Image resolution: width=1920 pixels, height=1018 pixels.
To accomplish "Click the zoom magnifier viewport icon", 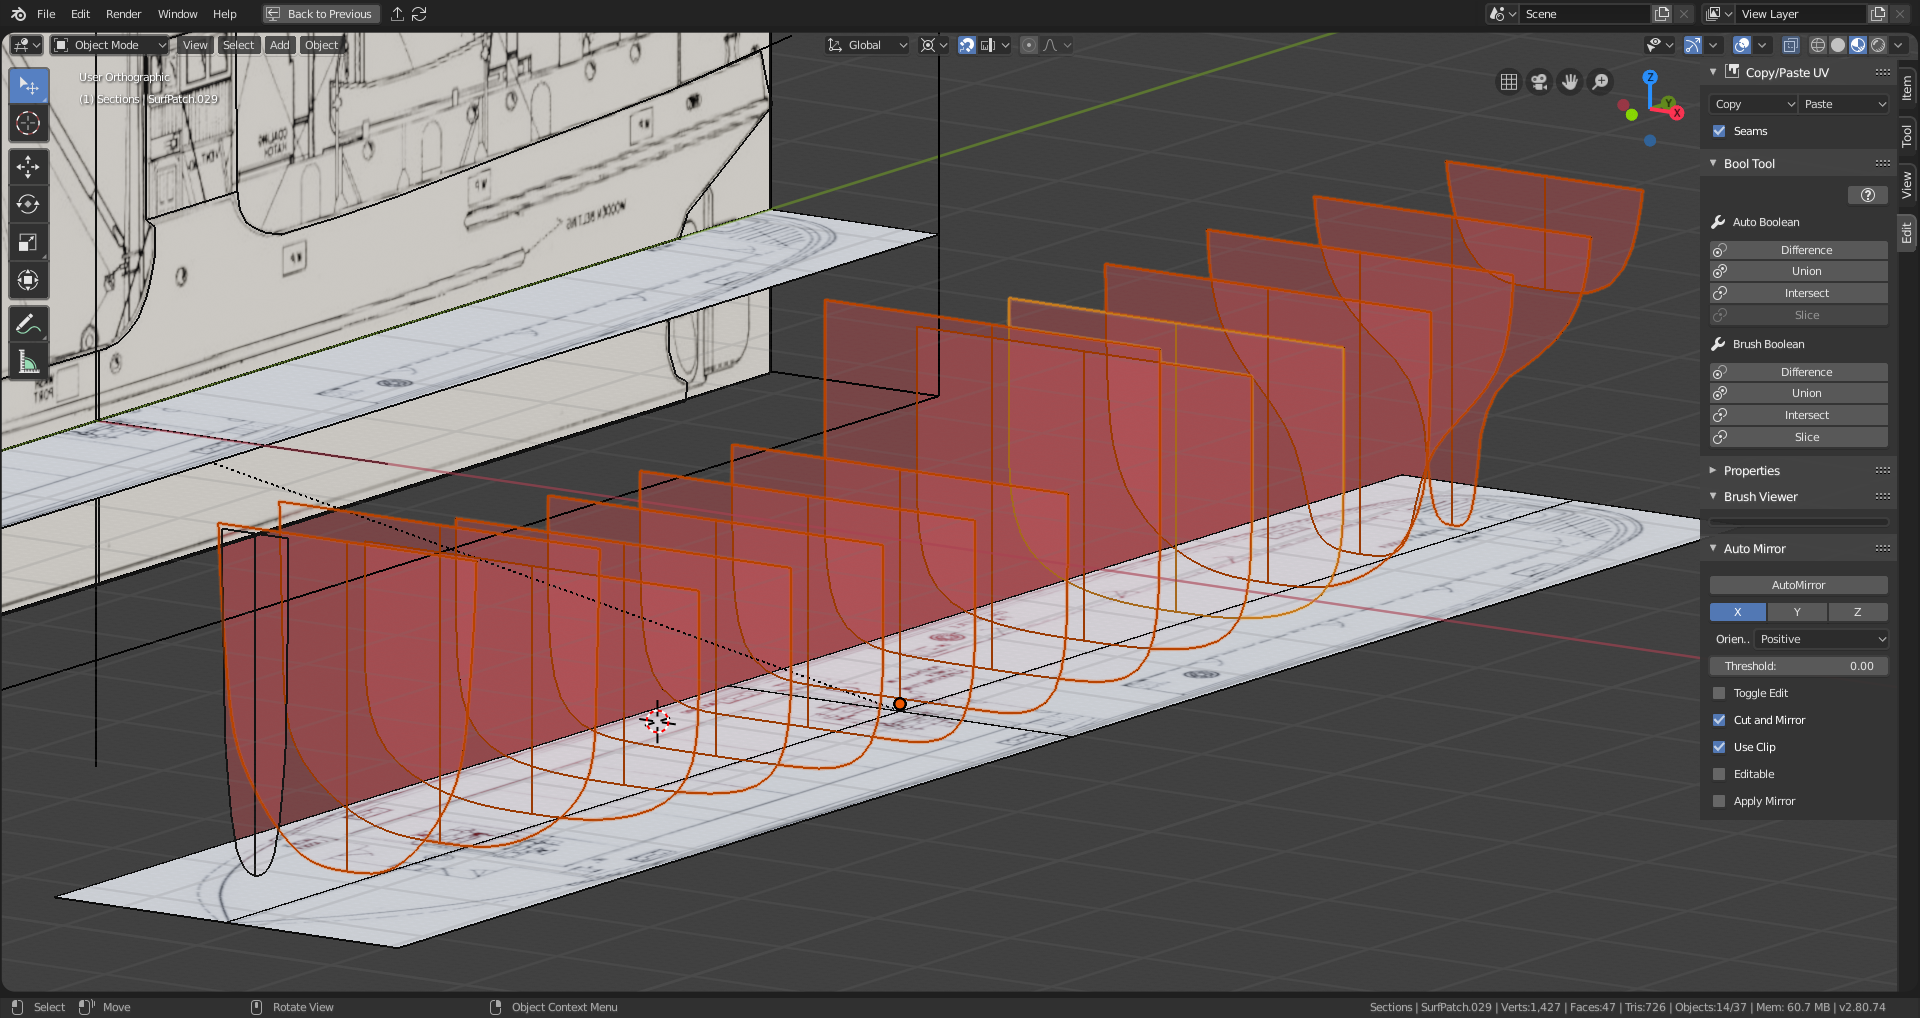I will click(1600, 82).
